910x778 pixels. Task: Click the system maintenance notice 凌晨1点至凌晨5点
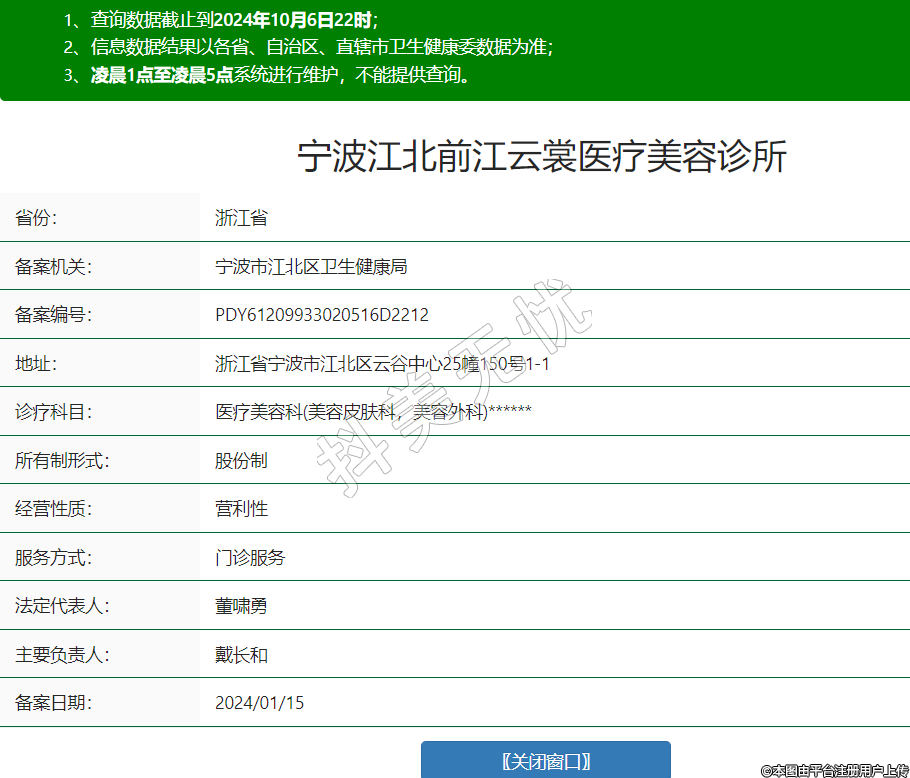pos(162,75)
